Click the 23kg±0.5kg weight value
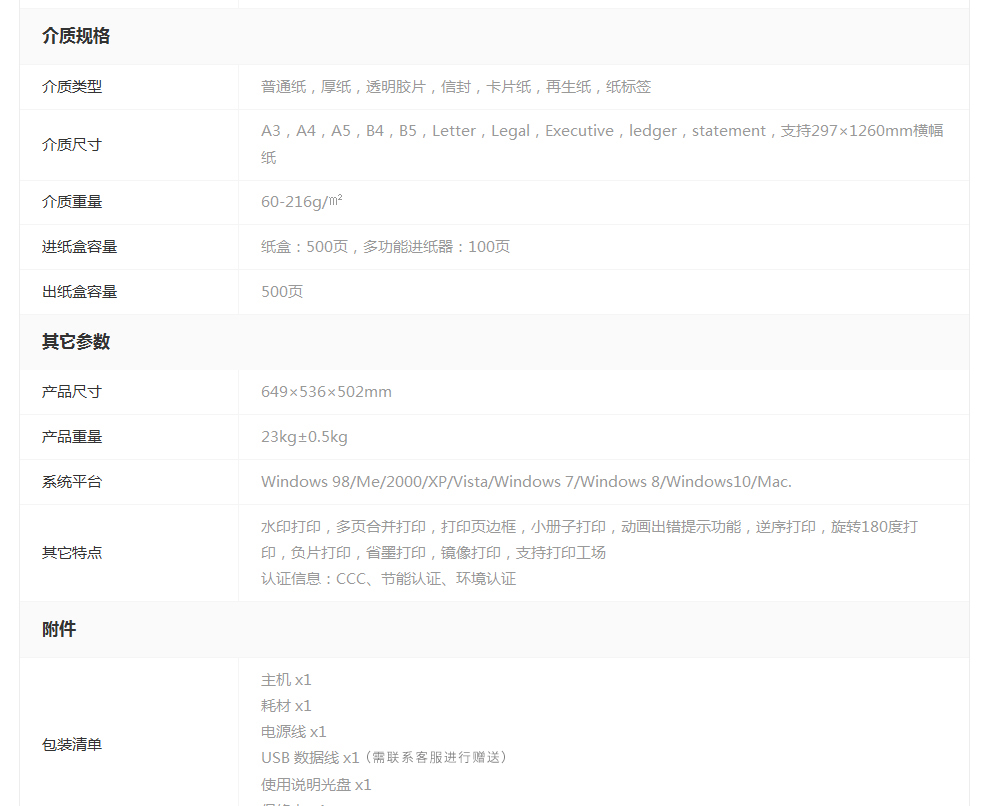Screen dimensions: 990x806 pos(304,437)
